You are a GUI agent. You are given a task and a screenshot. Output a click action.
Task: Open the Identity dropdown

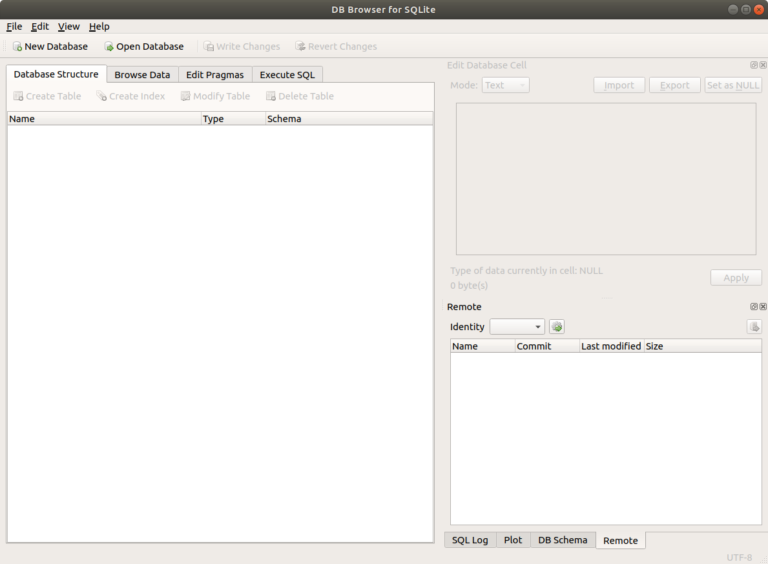[517, 327]
